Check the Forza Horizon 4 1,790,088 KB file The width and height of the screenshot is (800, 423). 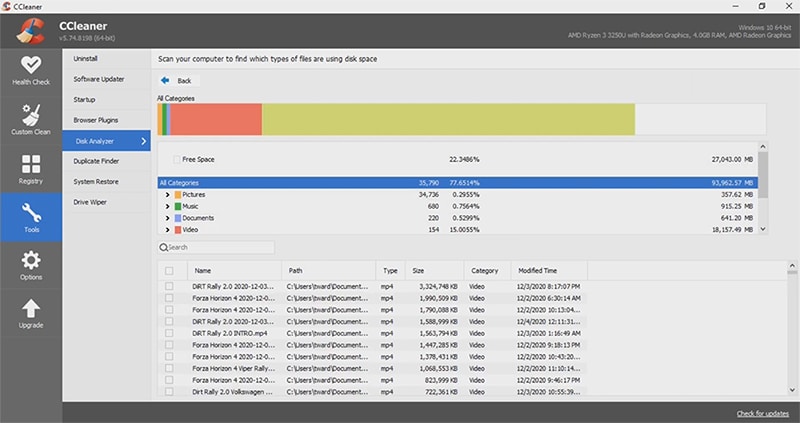coord(169,310)
